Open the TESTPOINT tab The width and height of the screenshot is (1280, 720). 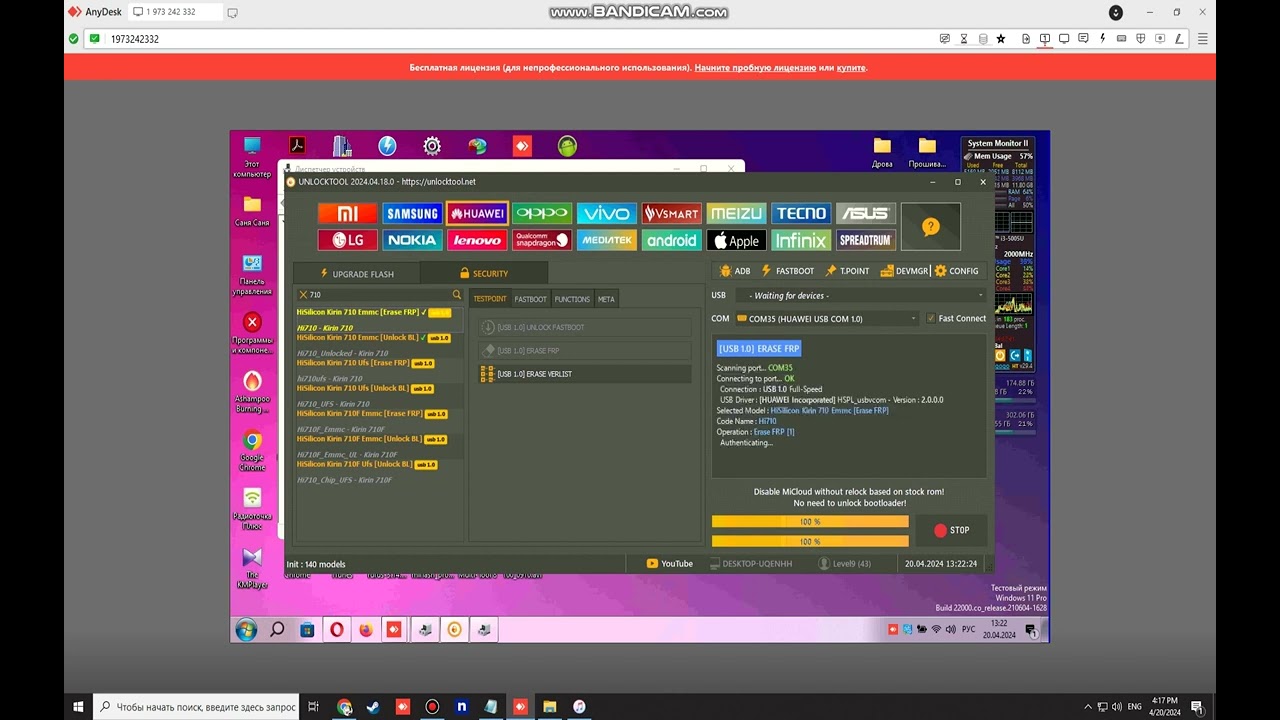(490, 299)
